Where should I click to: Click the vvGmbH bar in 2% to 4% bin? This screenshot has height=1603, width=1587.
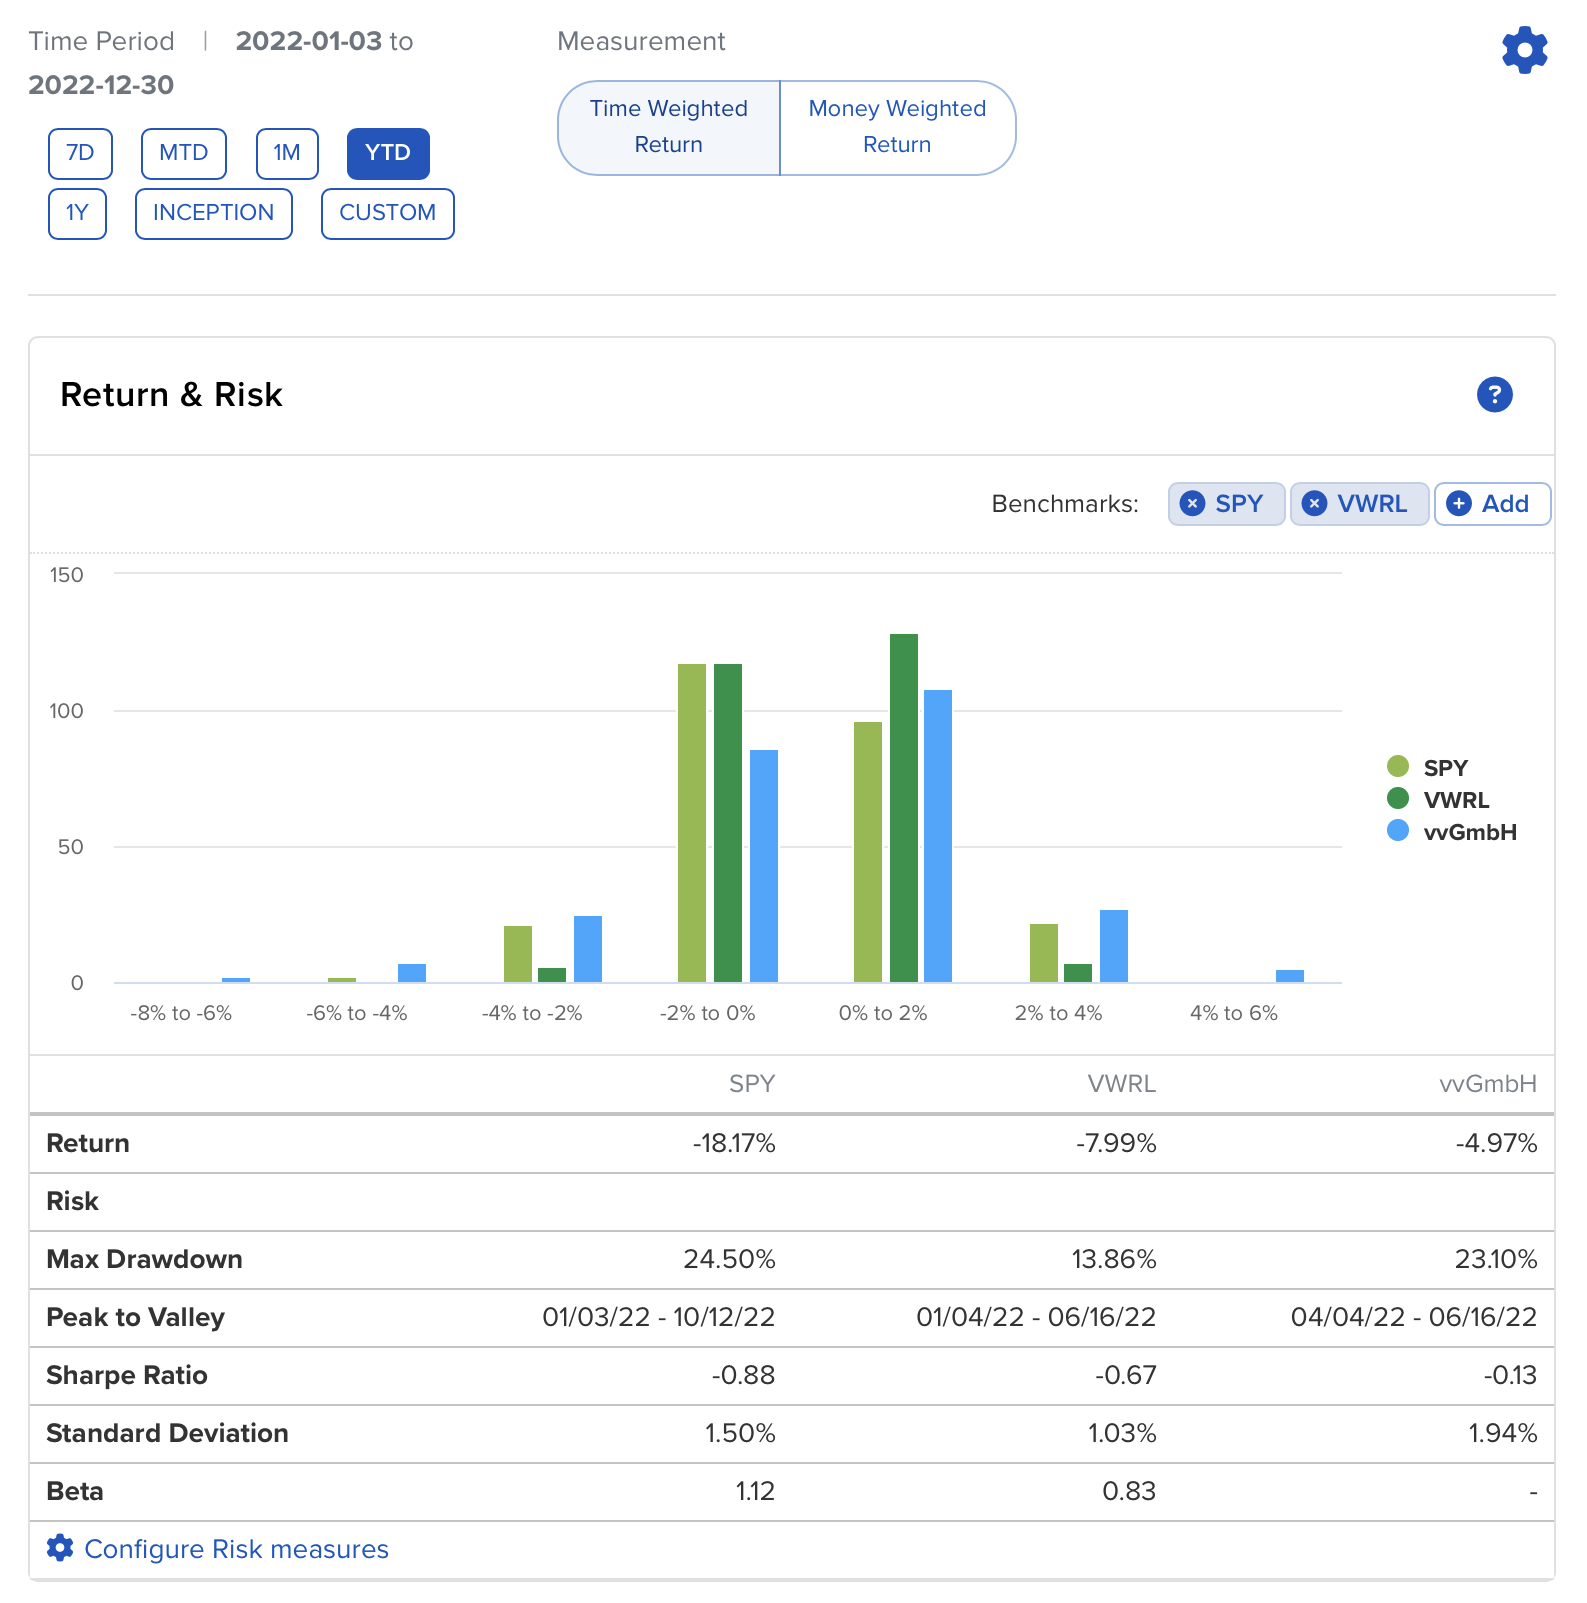[x=1114, y=946]
